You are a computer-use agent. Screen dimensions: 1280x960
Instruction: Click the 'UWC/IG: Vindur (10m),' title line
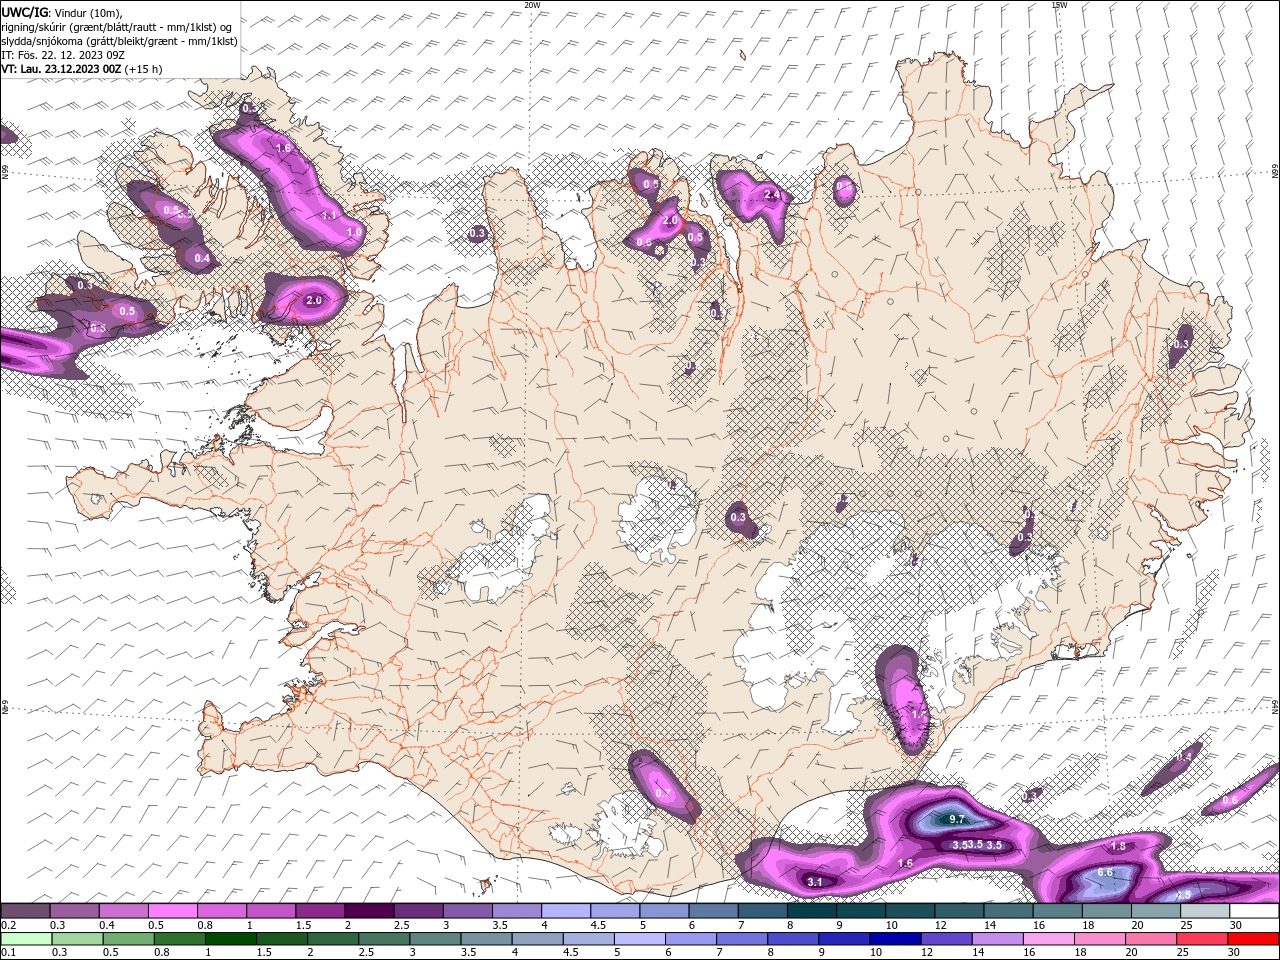[62, 12]
